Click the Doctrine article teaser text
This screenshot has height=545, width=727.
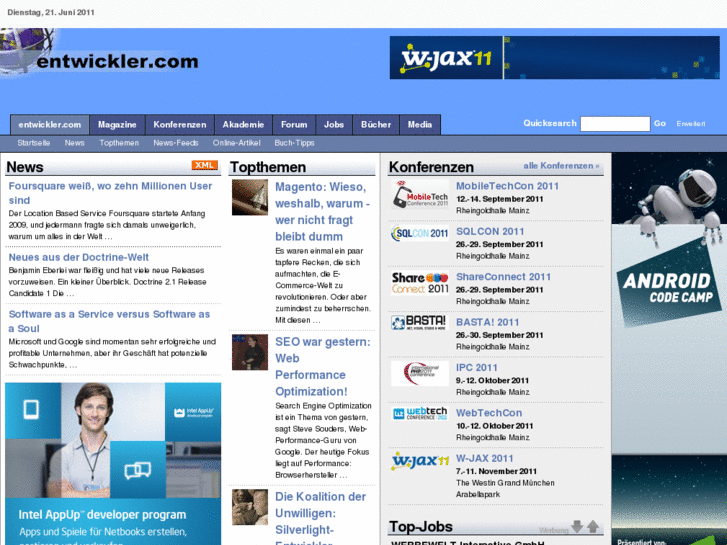[x=108, y=282]
